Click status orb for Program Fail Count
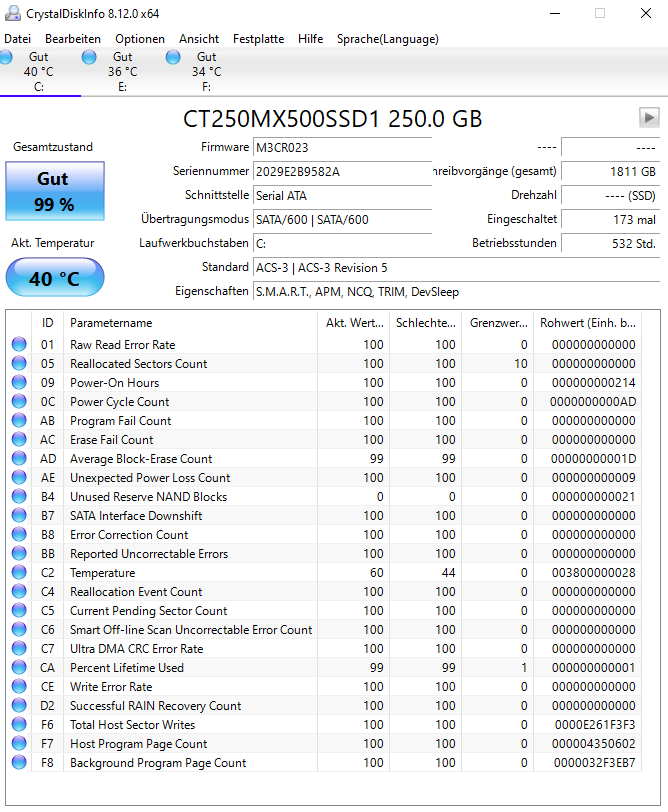668x812 pixels. pos(19,420)
